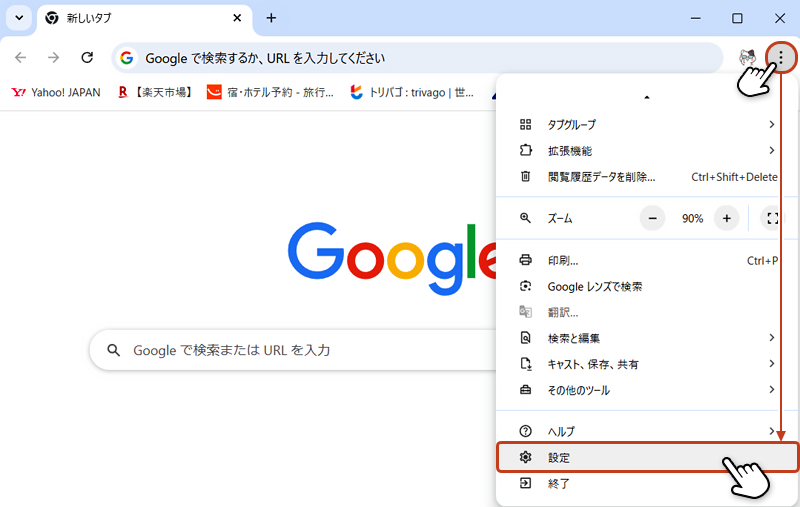Click the menu's upward scroll arrow
Image resolution: width=800 pixels, height=507 pixels.
pyautogui.click(x=647, y=97)
